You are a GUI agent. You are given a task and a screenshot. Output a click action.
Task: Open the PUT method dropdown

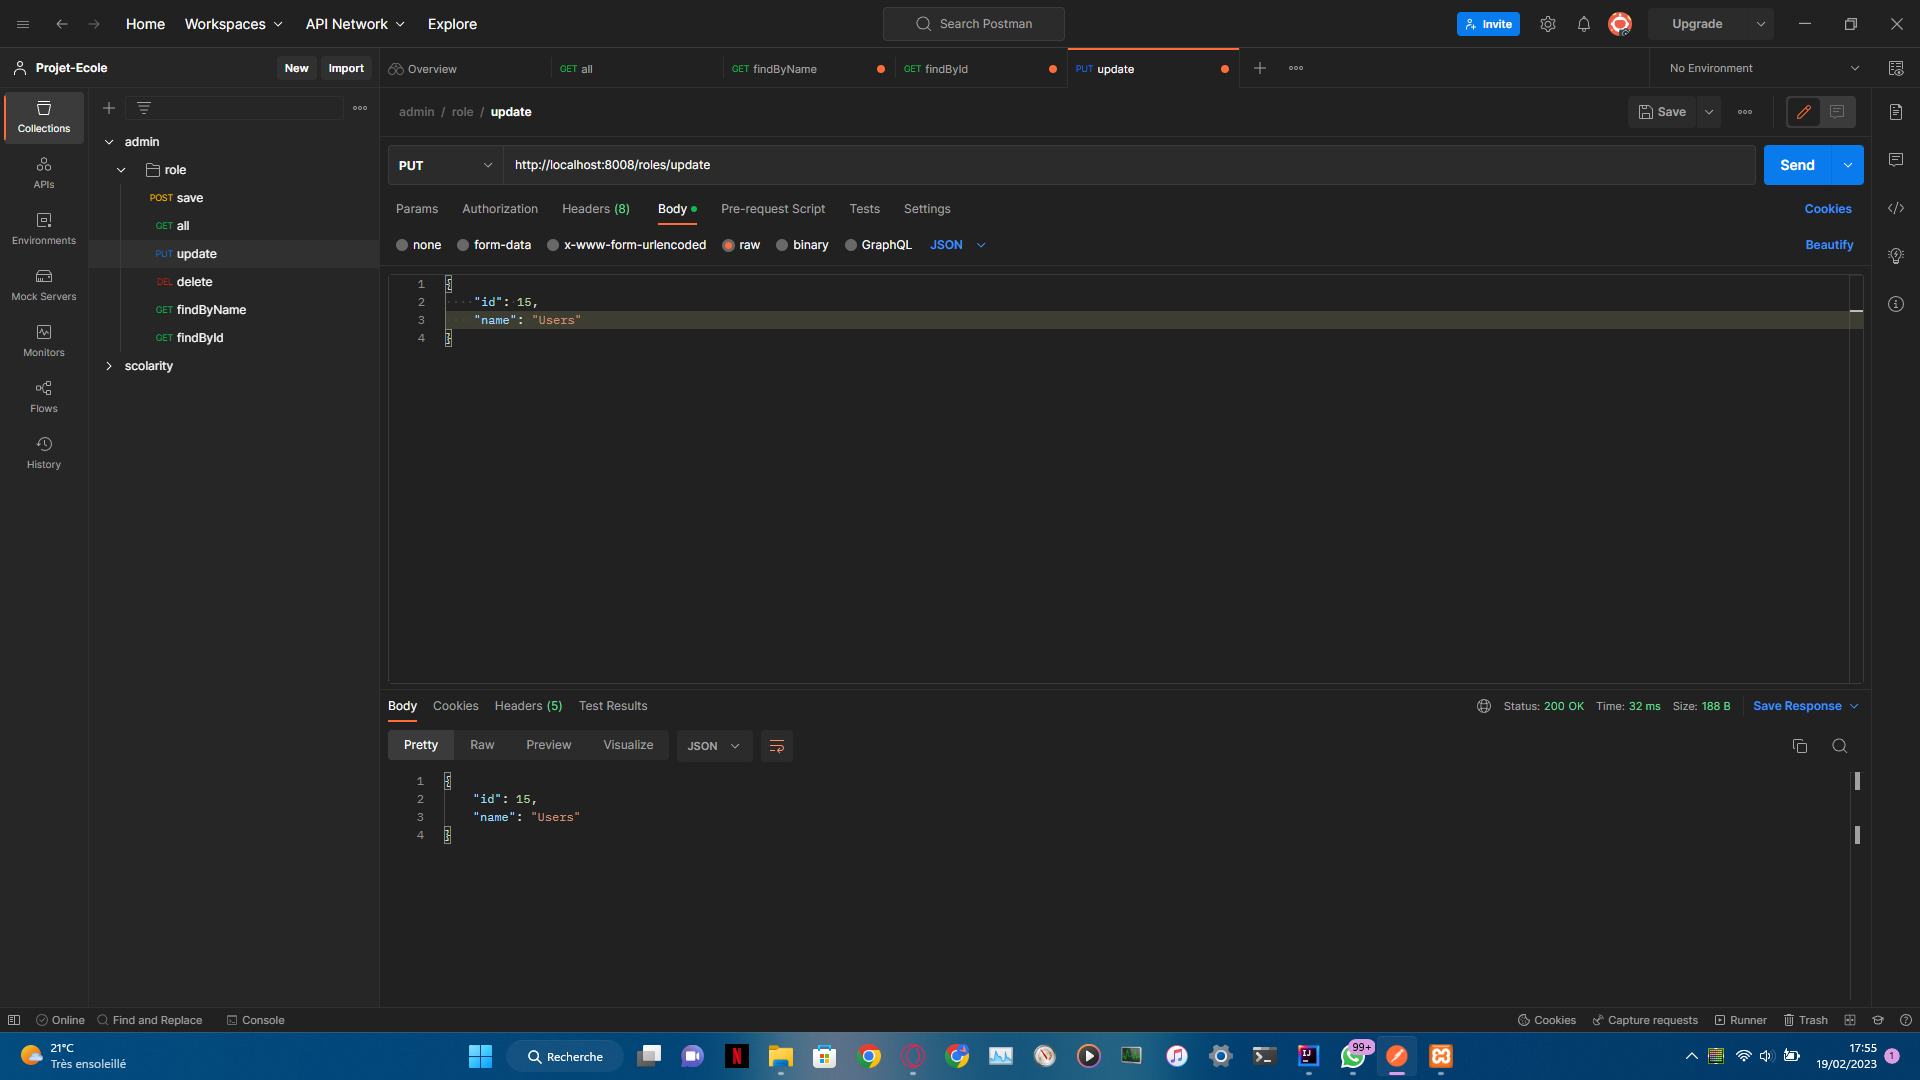click(x=446, y=165)
